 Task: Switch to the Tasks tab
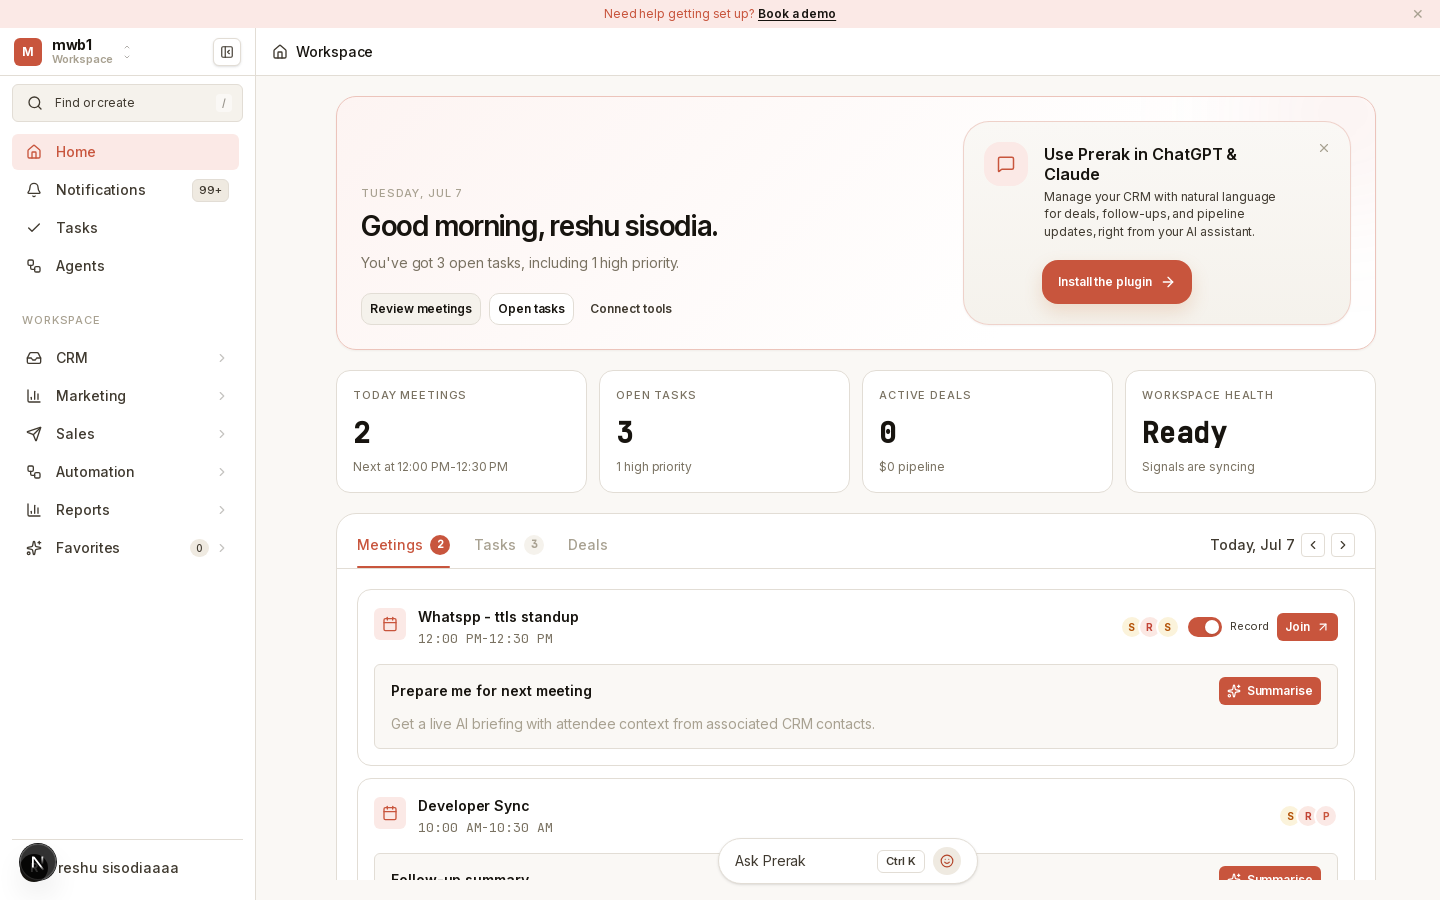click(x=509, y=545)
